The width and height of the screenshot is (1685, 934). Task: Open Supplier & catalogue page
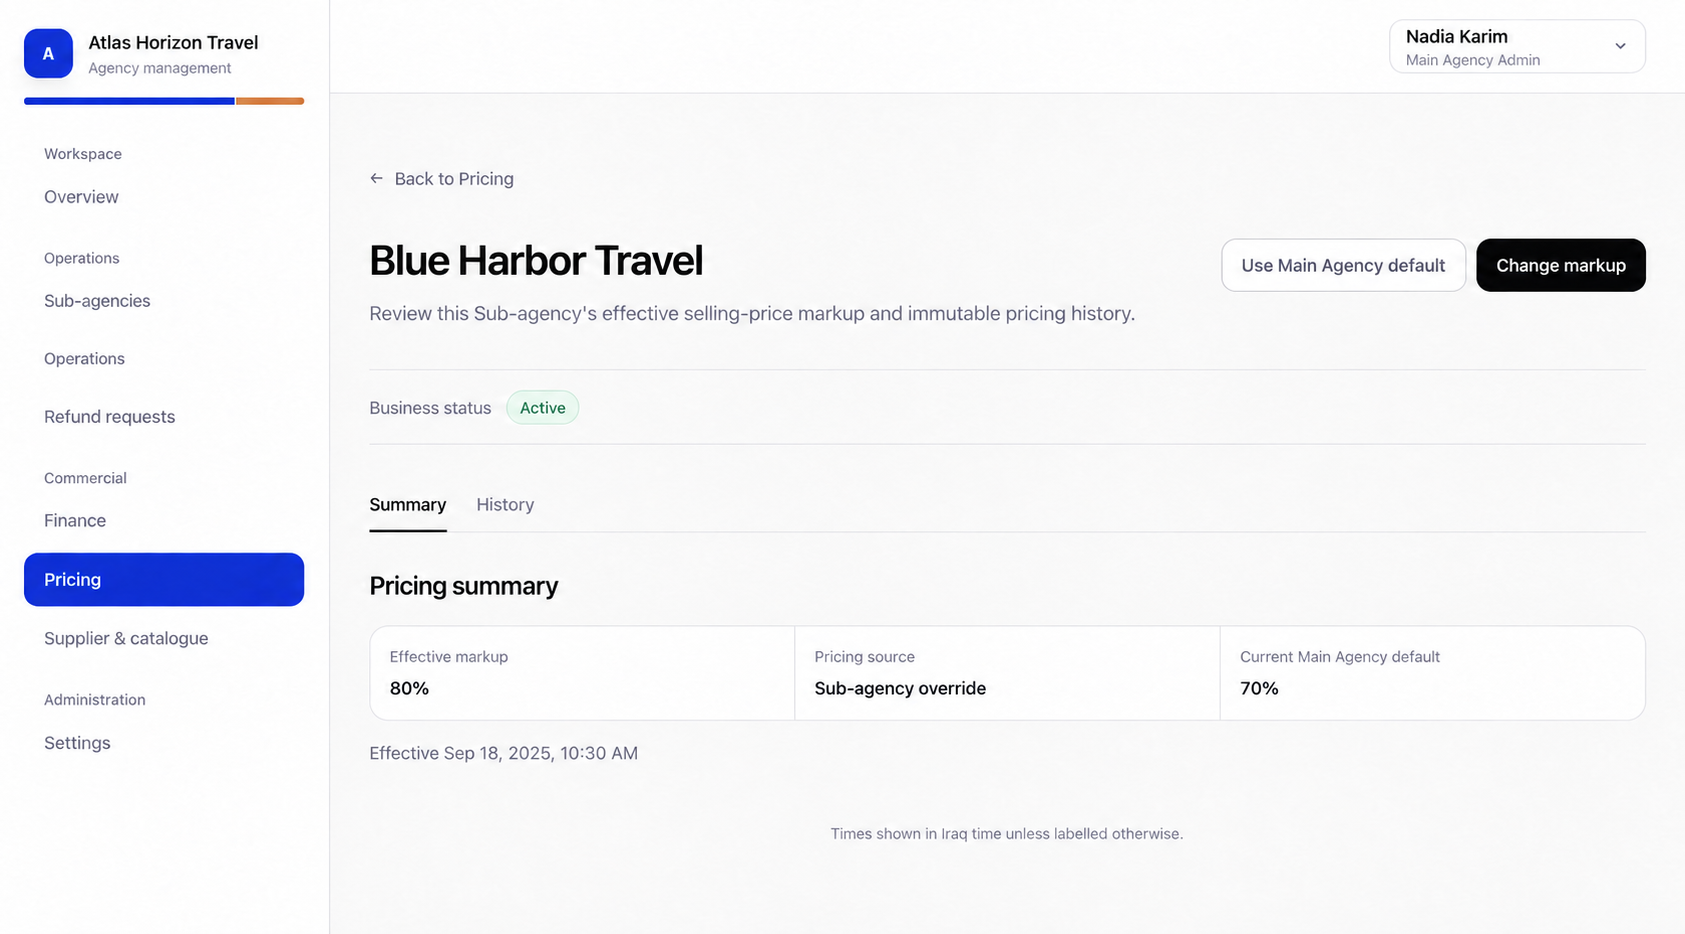(x=126, y=639)
